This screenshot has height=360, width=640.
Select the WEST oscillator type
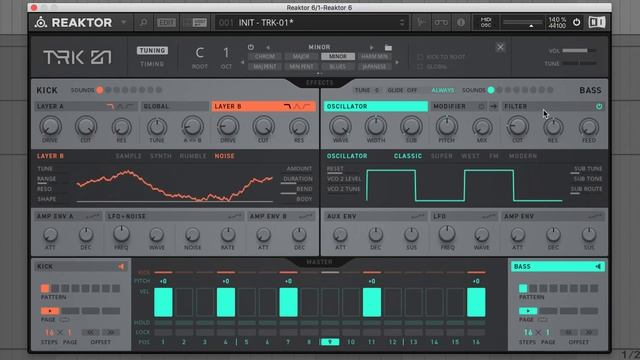click(x=470, y=156)
